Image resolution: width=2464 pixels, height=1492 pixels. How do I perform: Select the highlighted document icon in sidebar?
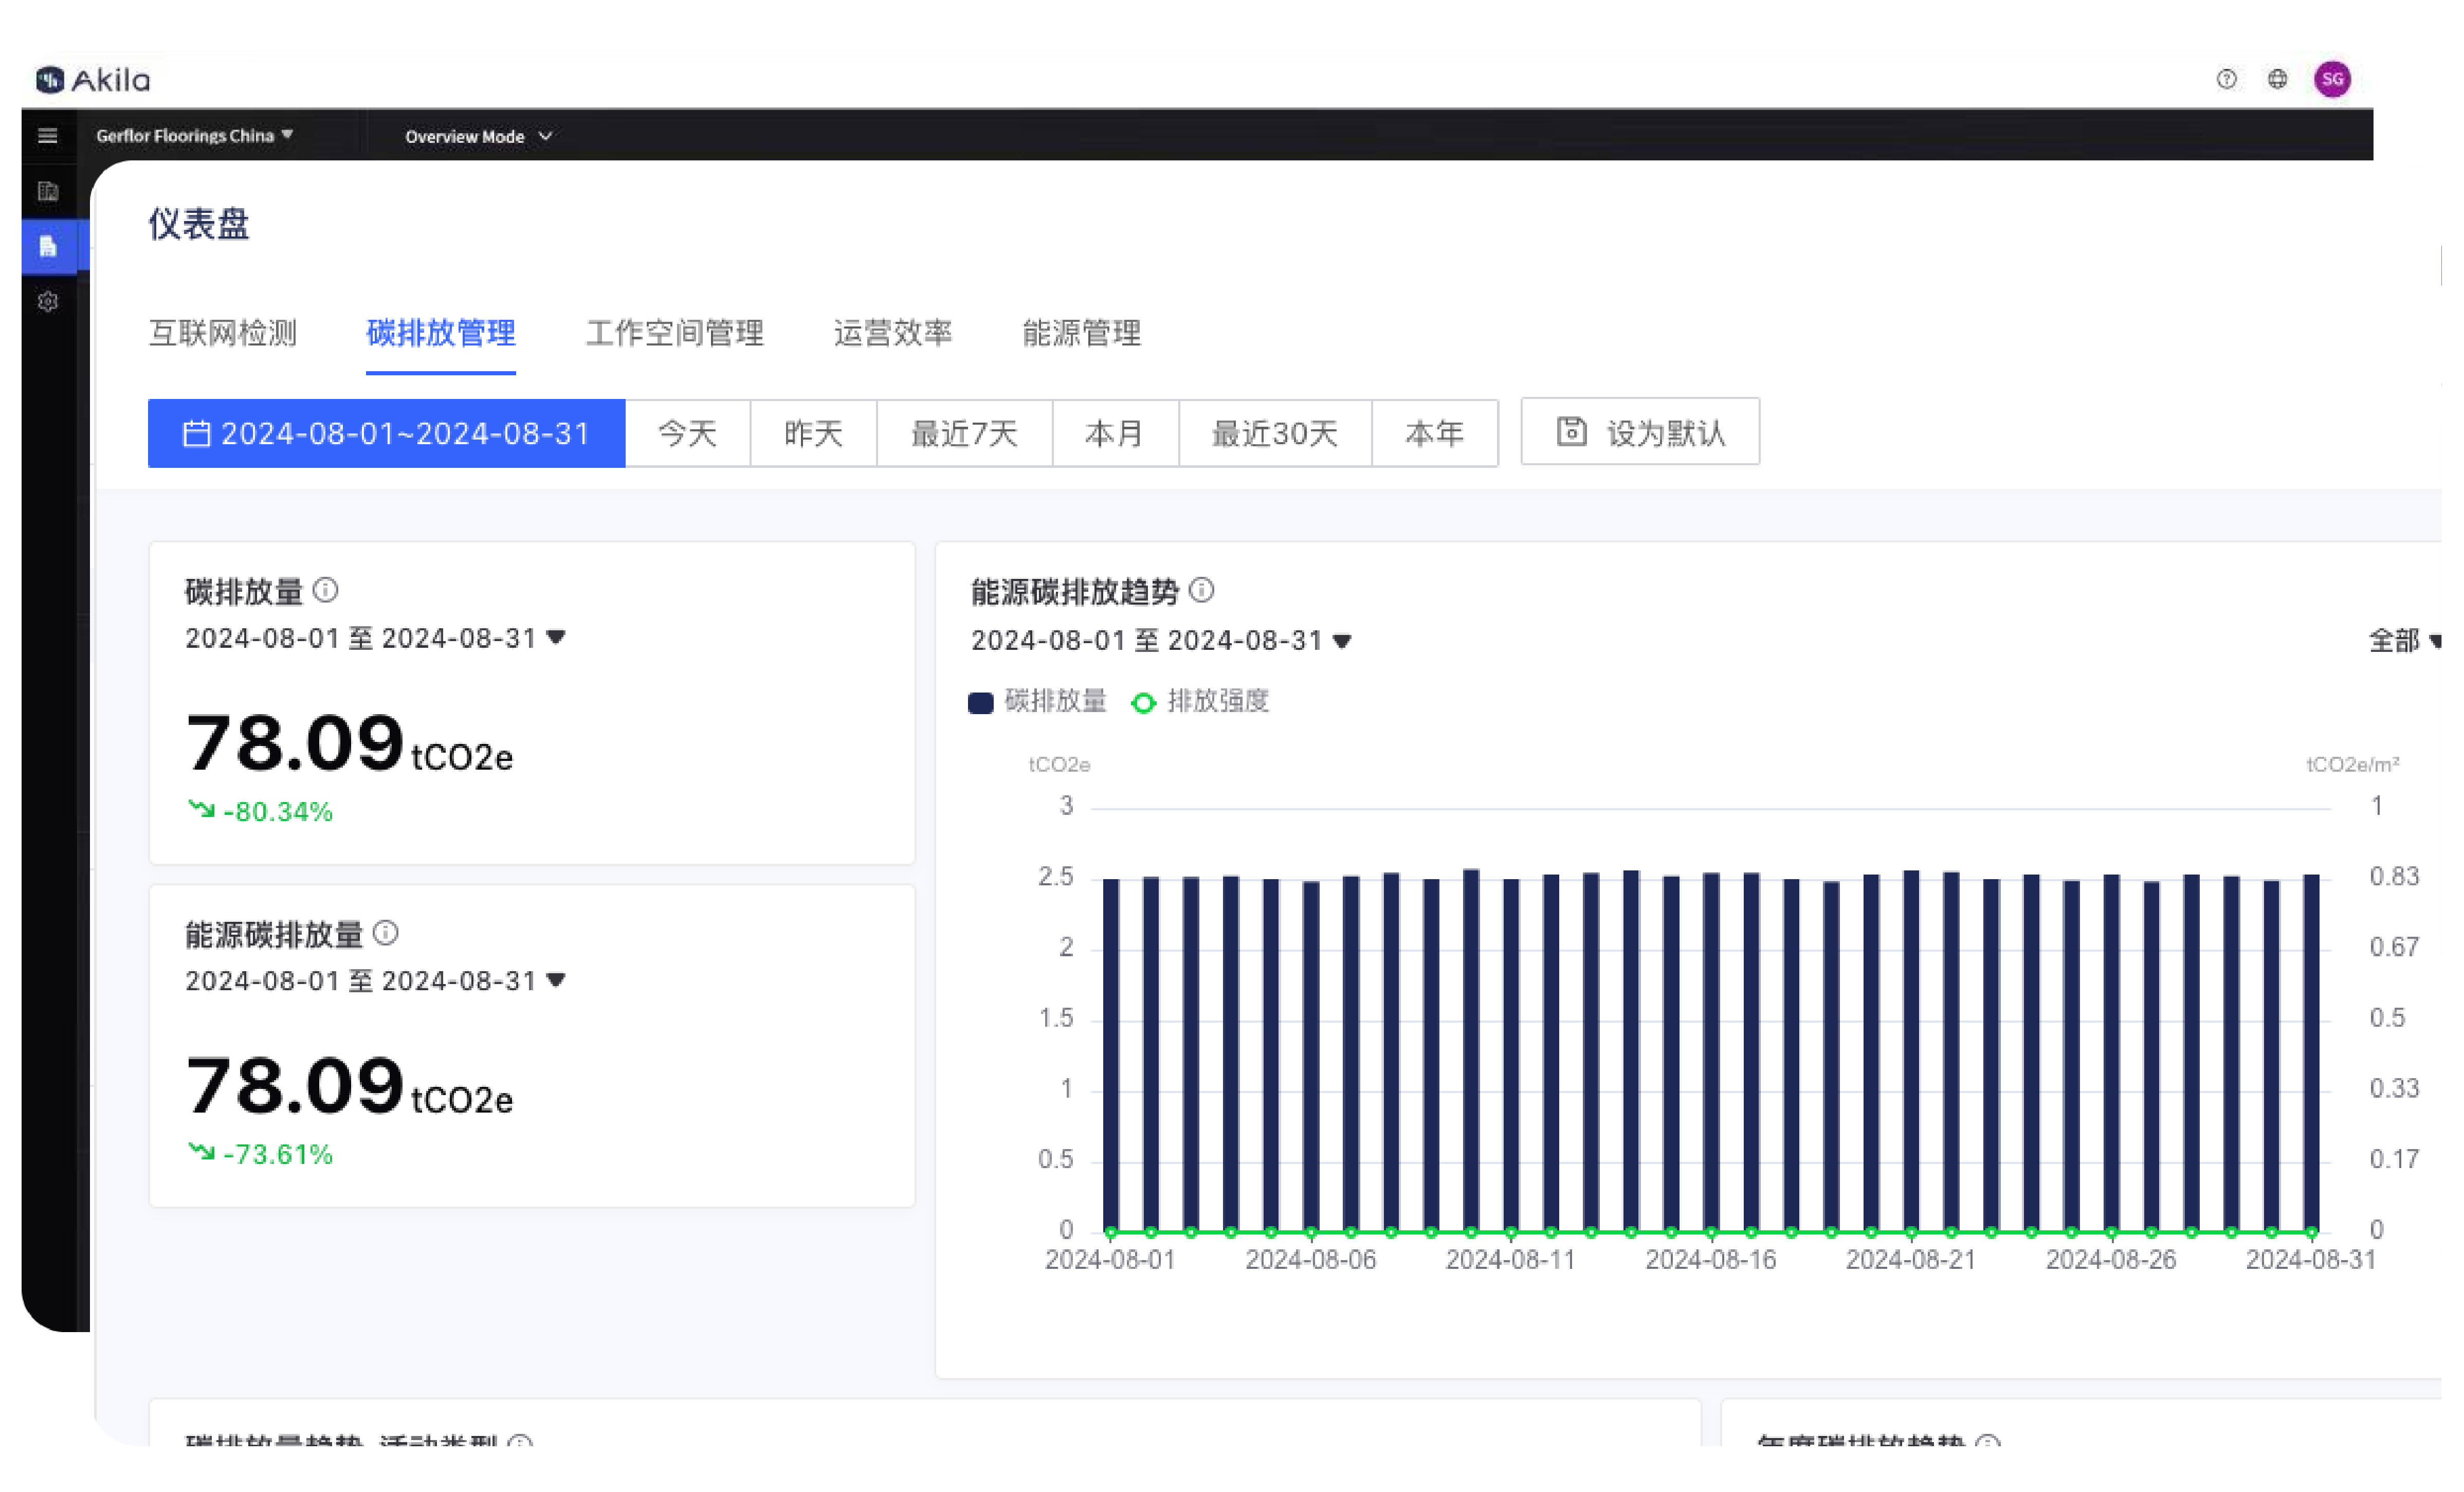[48, 248]
